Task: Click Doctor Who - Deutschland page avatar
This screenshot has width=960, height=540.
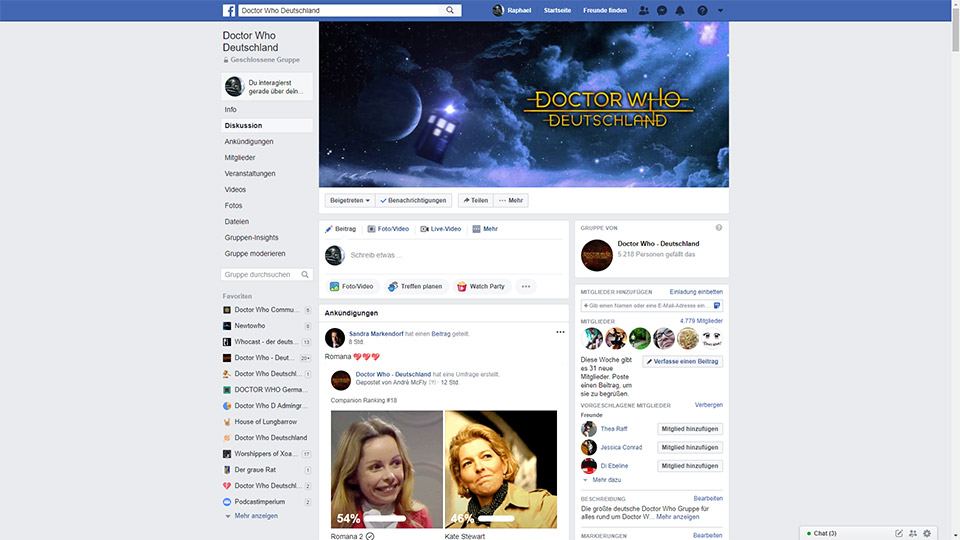Action: pos(596,255)
